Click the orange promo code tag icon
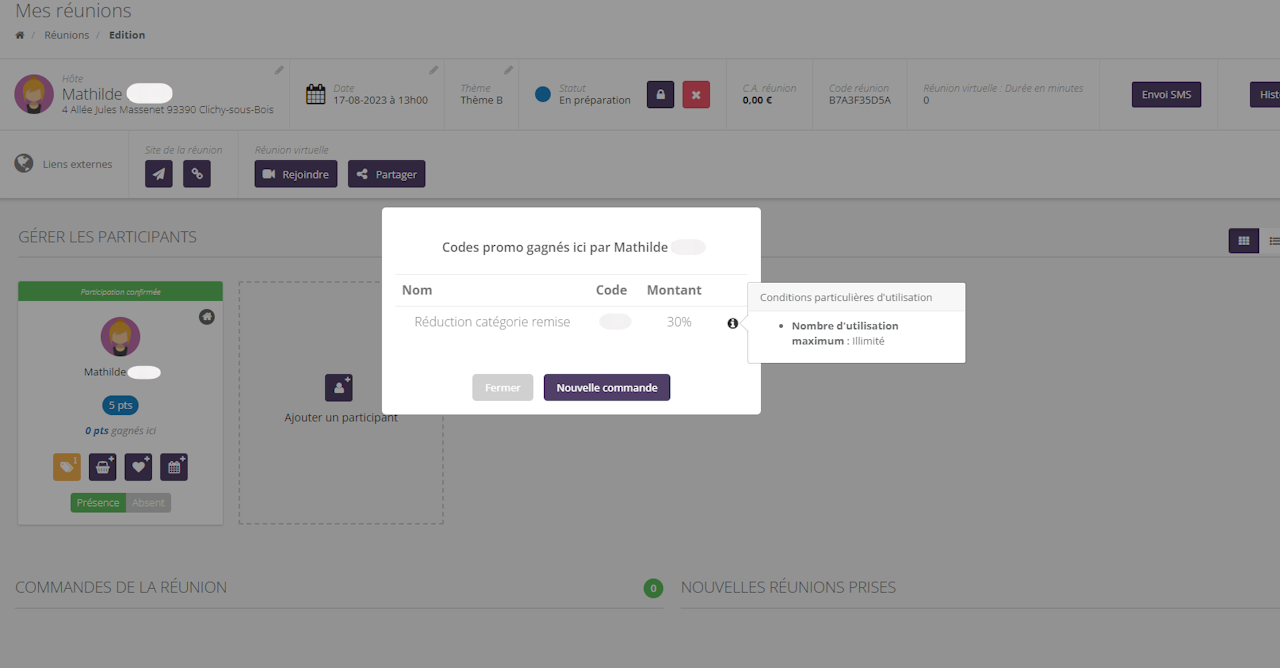This screenshot has width=1280, height=668. [x=67, y=467]
